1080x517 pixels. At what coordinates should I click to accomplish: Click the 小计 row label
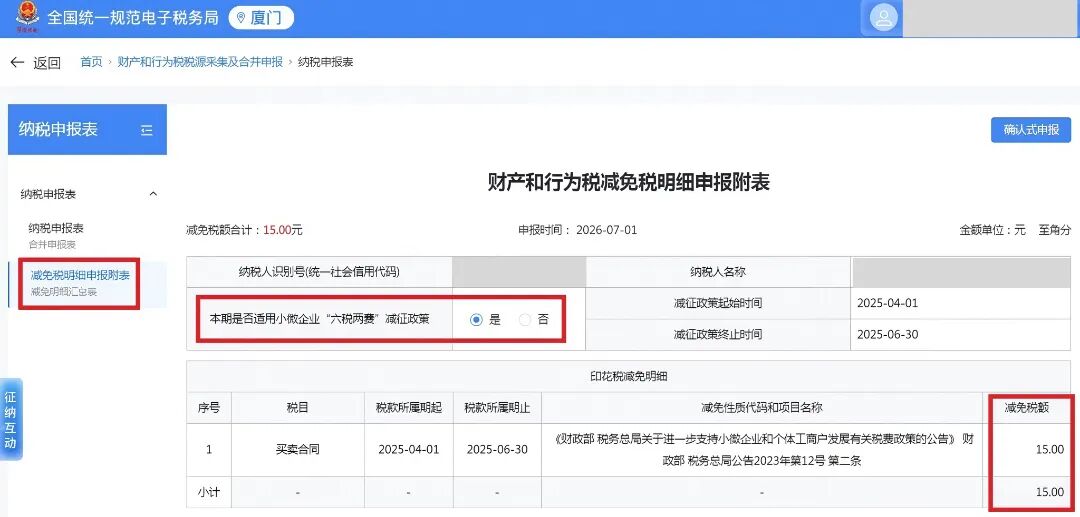coord(209,493)
